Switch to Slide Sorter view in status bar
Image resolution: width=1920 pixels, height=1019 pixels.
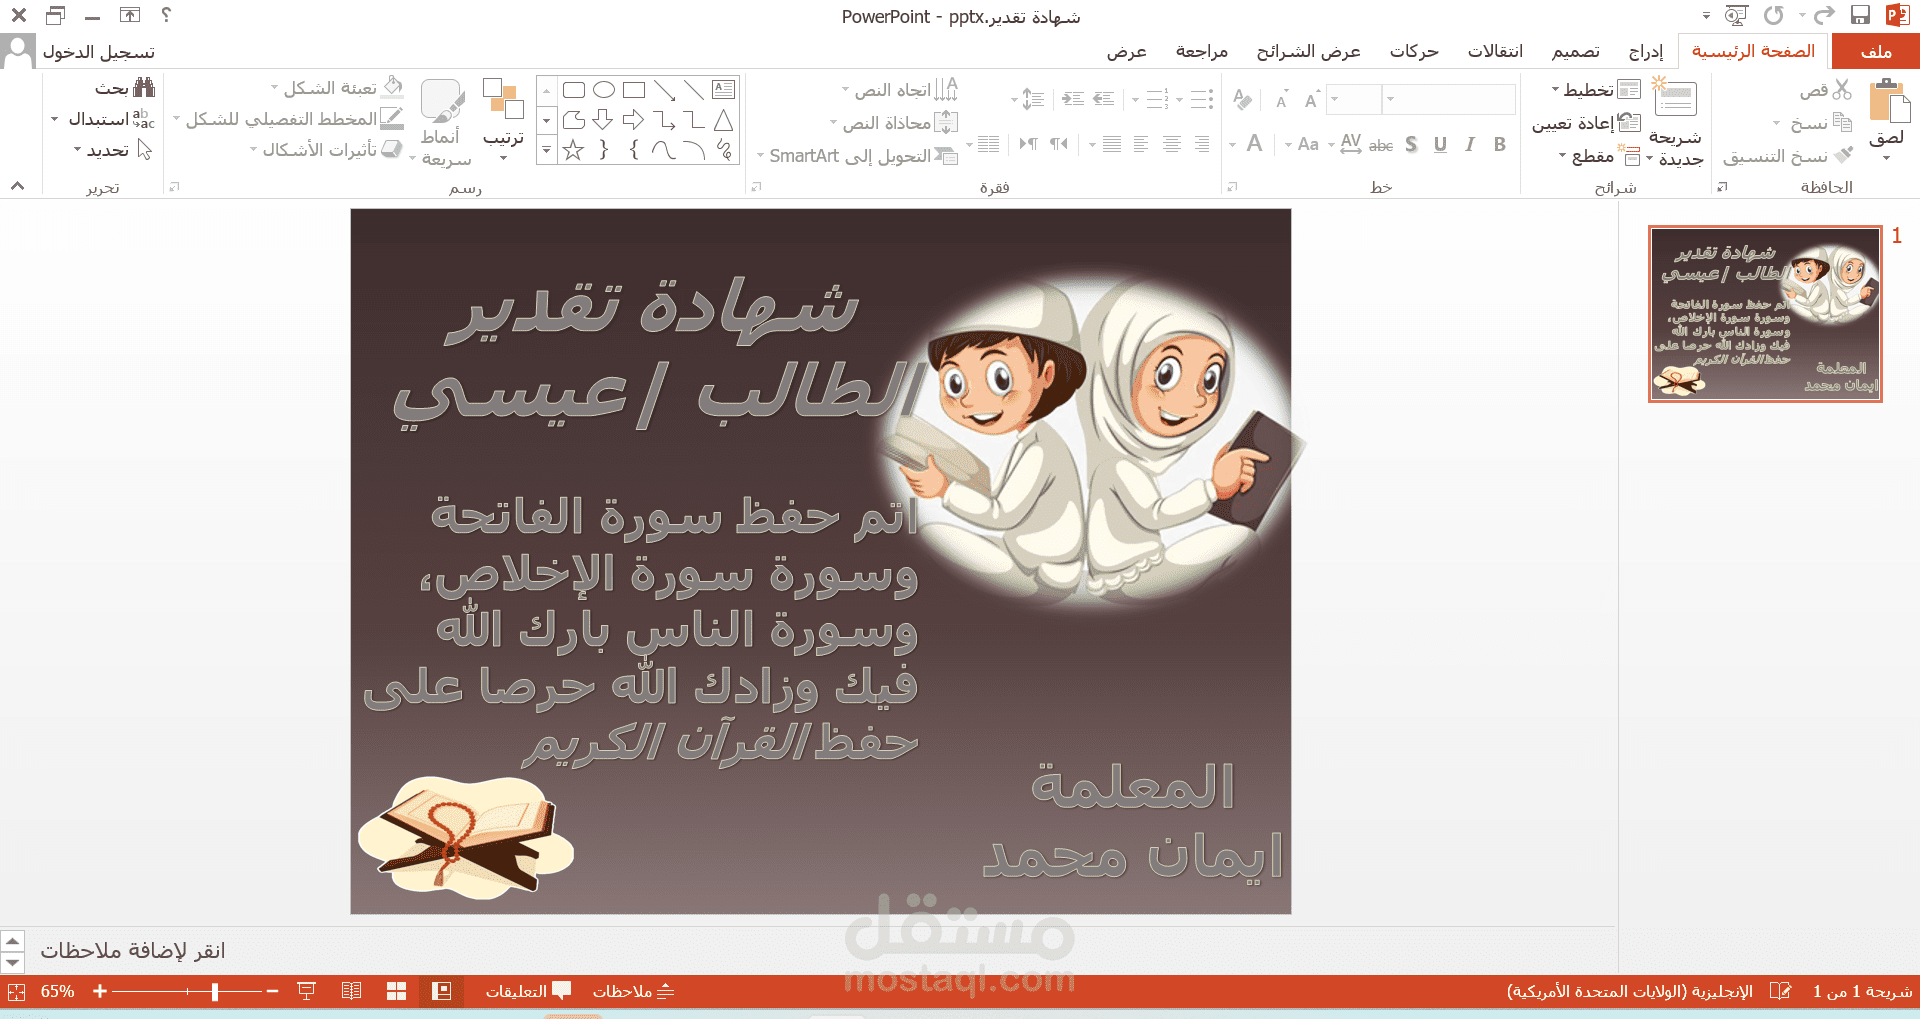coord(397,991)
